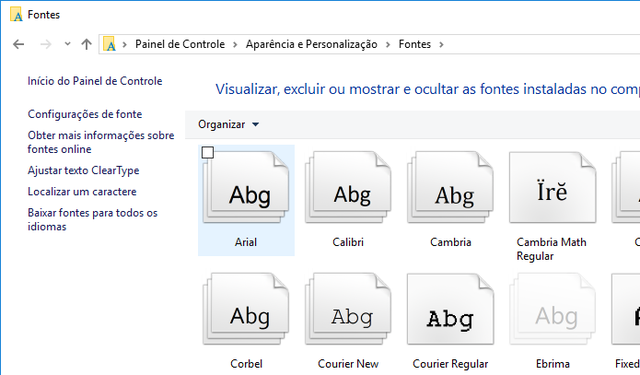Click the Fonts folder icon in address bar
The width and height of the screenshot is (640, 375).
(x=109, y=44)
